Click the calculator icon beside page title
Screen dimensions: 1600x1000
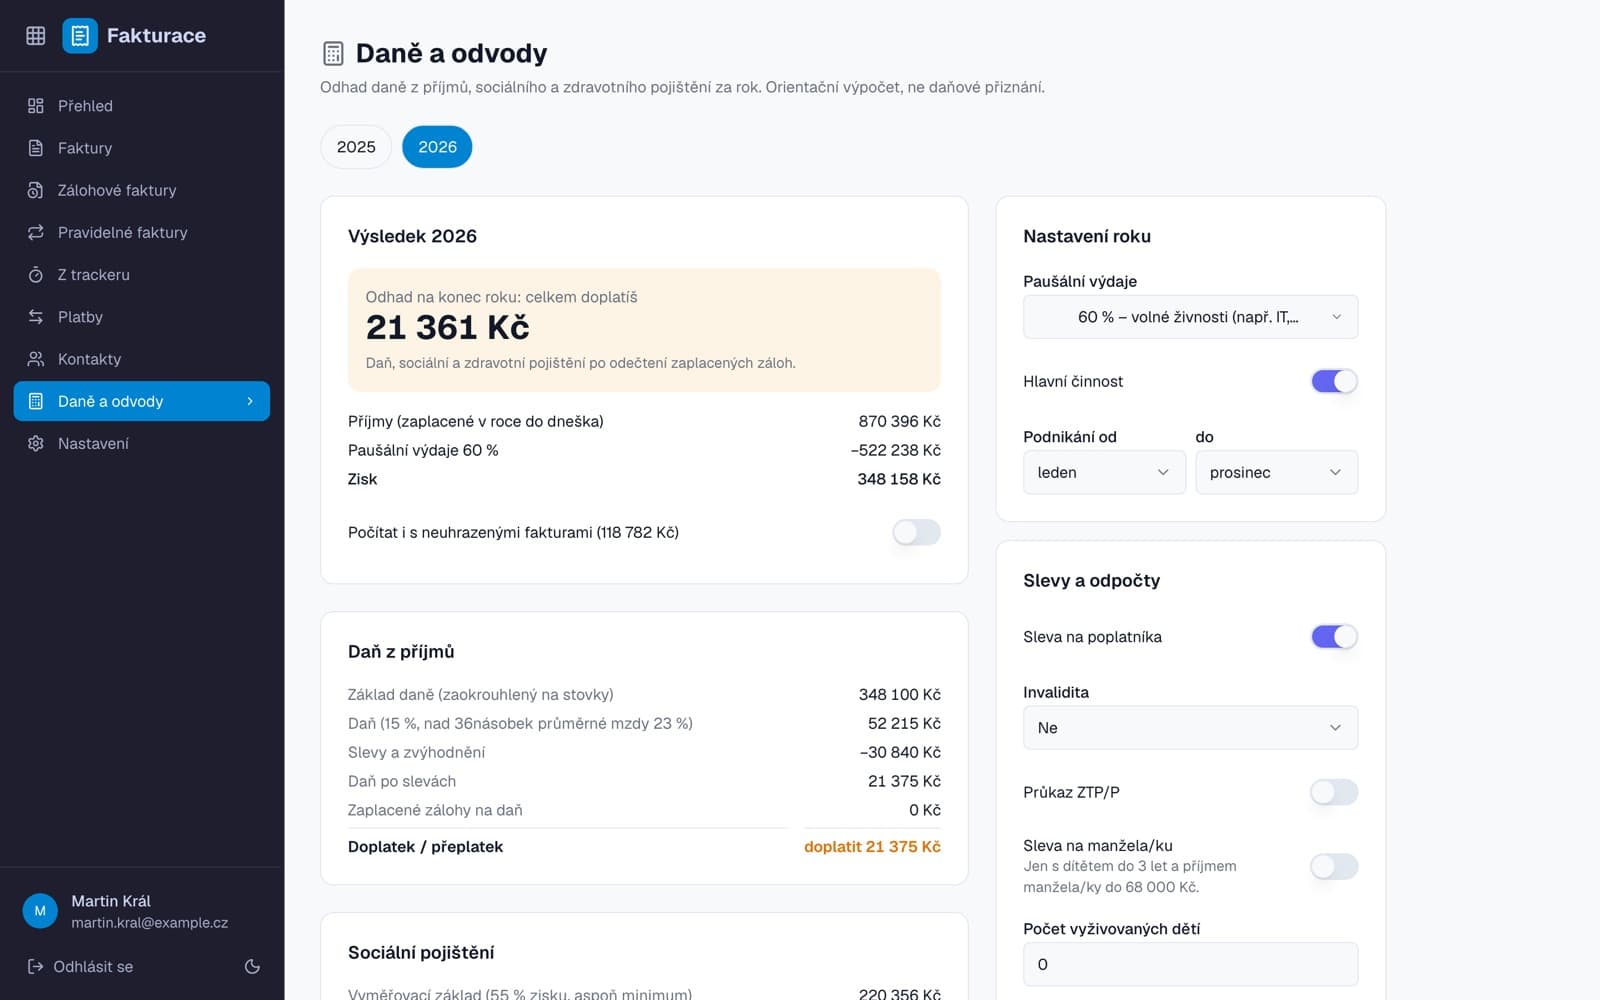[x=333, y=53]
